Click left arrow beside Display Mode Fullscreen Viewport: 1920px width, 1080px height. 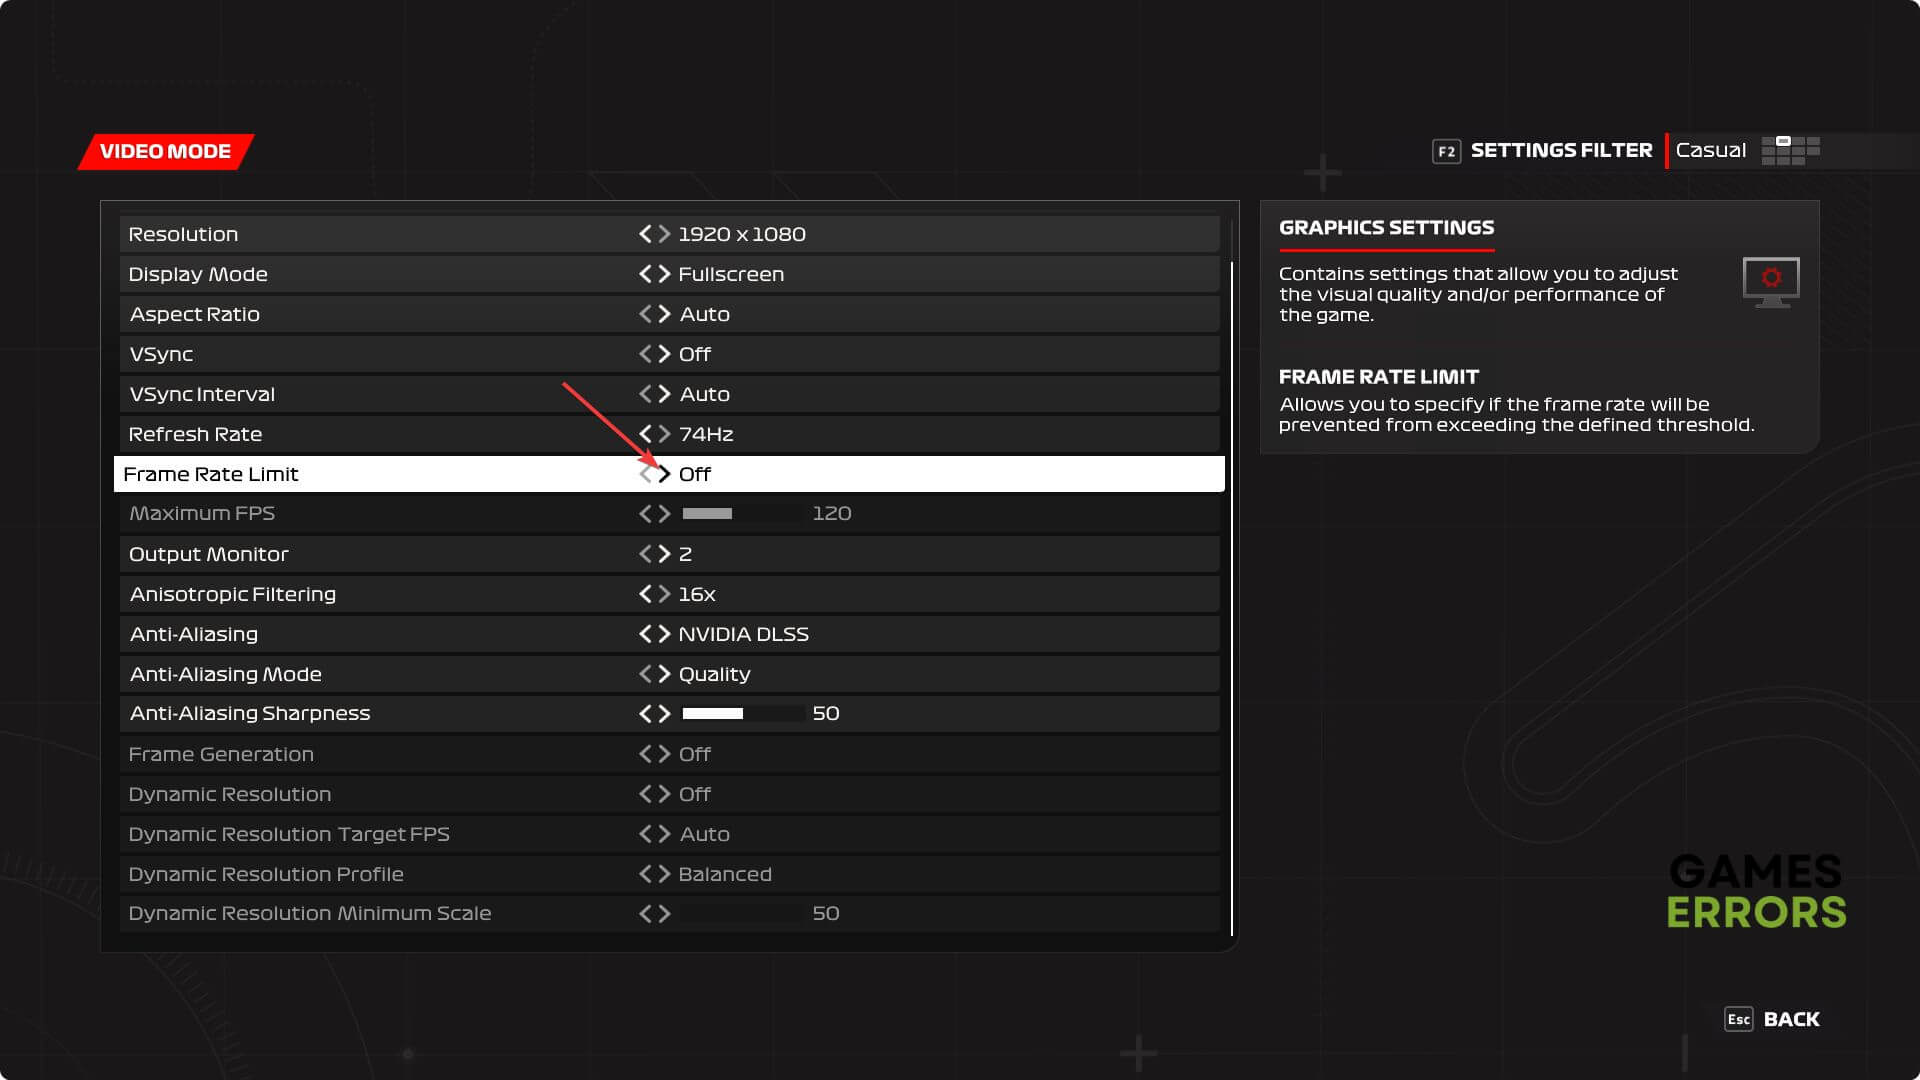pos(645,274)
